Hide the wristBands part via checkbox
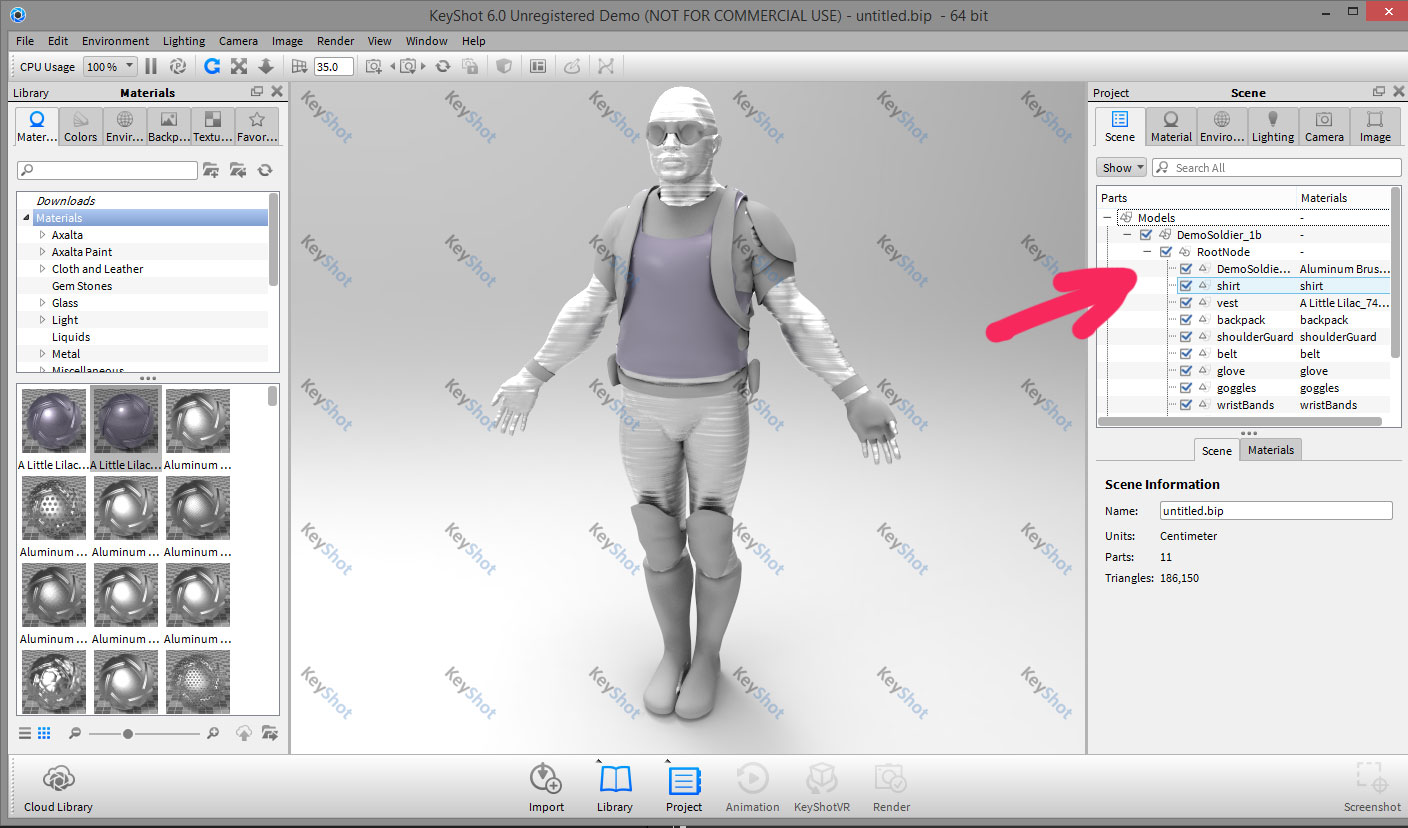 (x=1186, y=405)
